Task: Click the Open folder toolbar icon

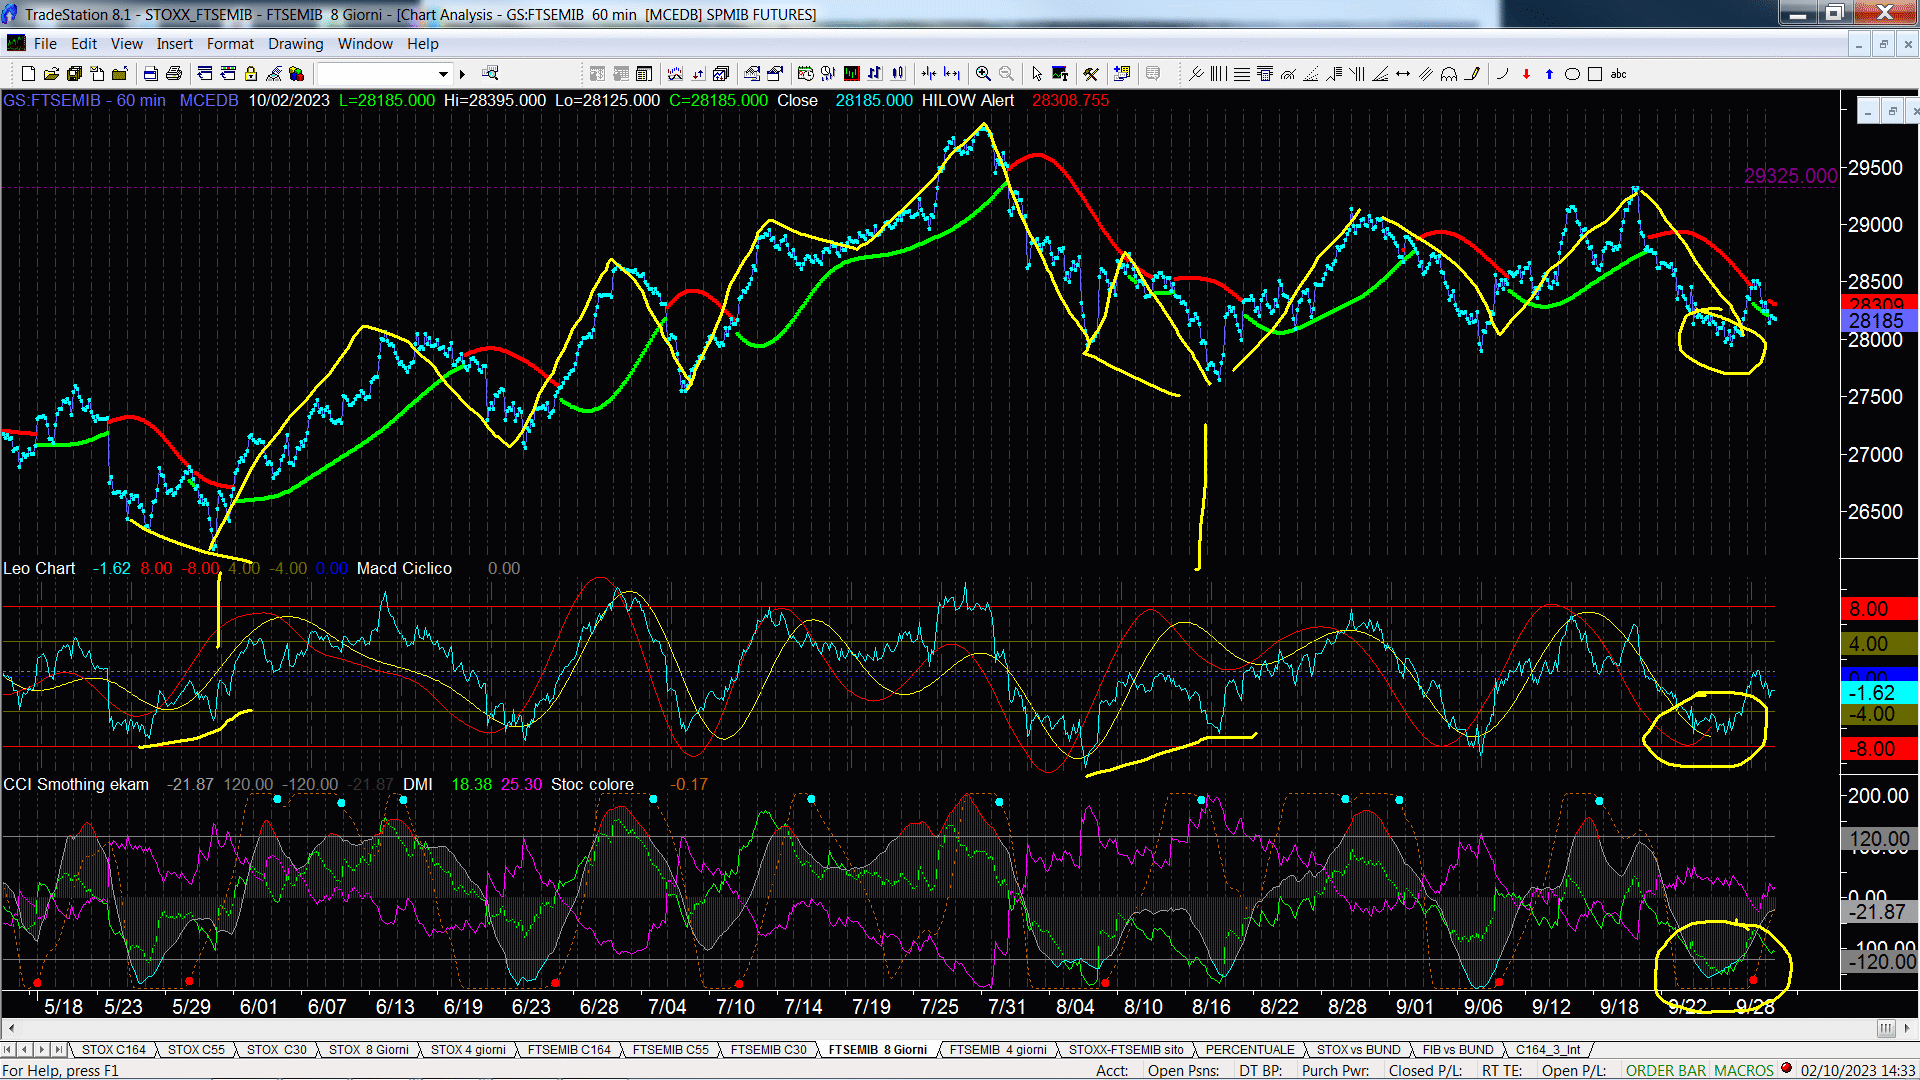Action: (x=51, y=74)
